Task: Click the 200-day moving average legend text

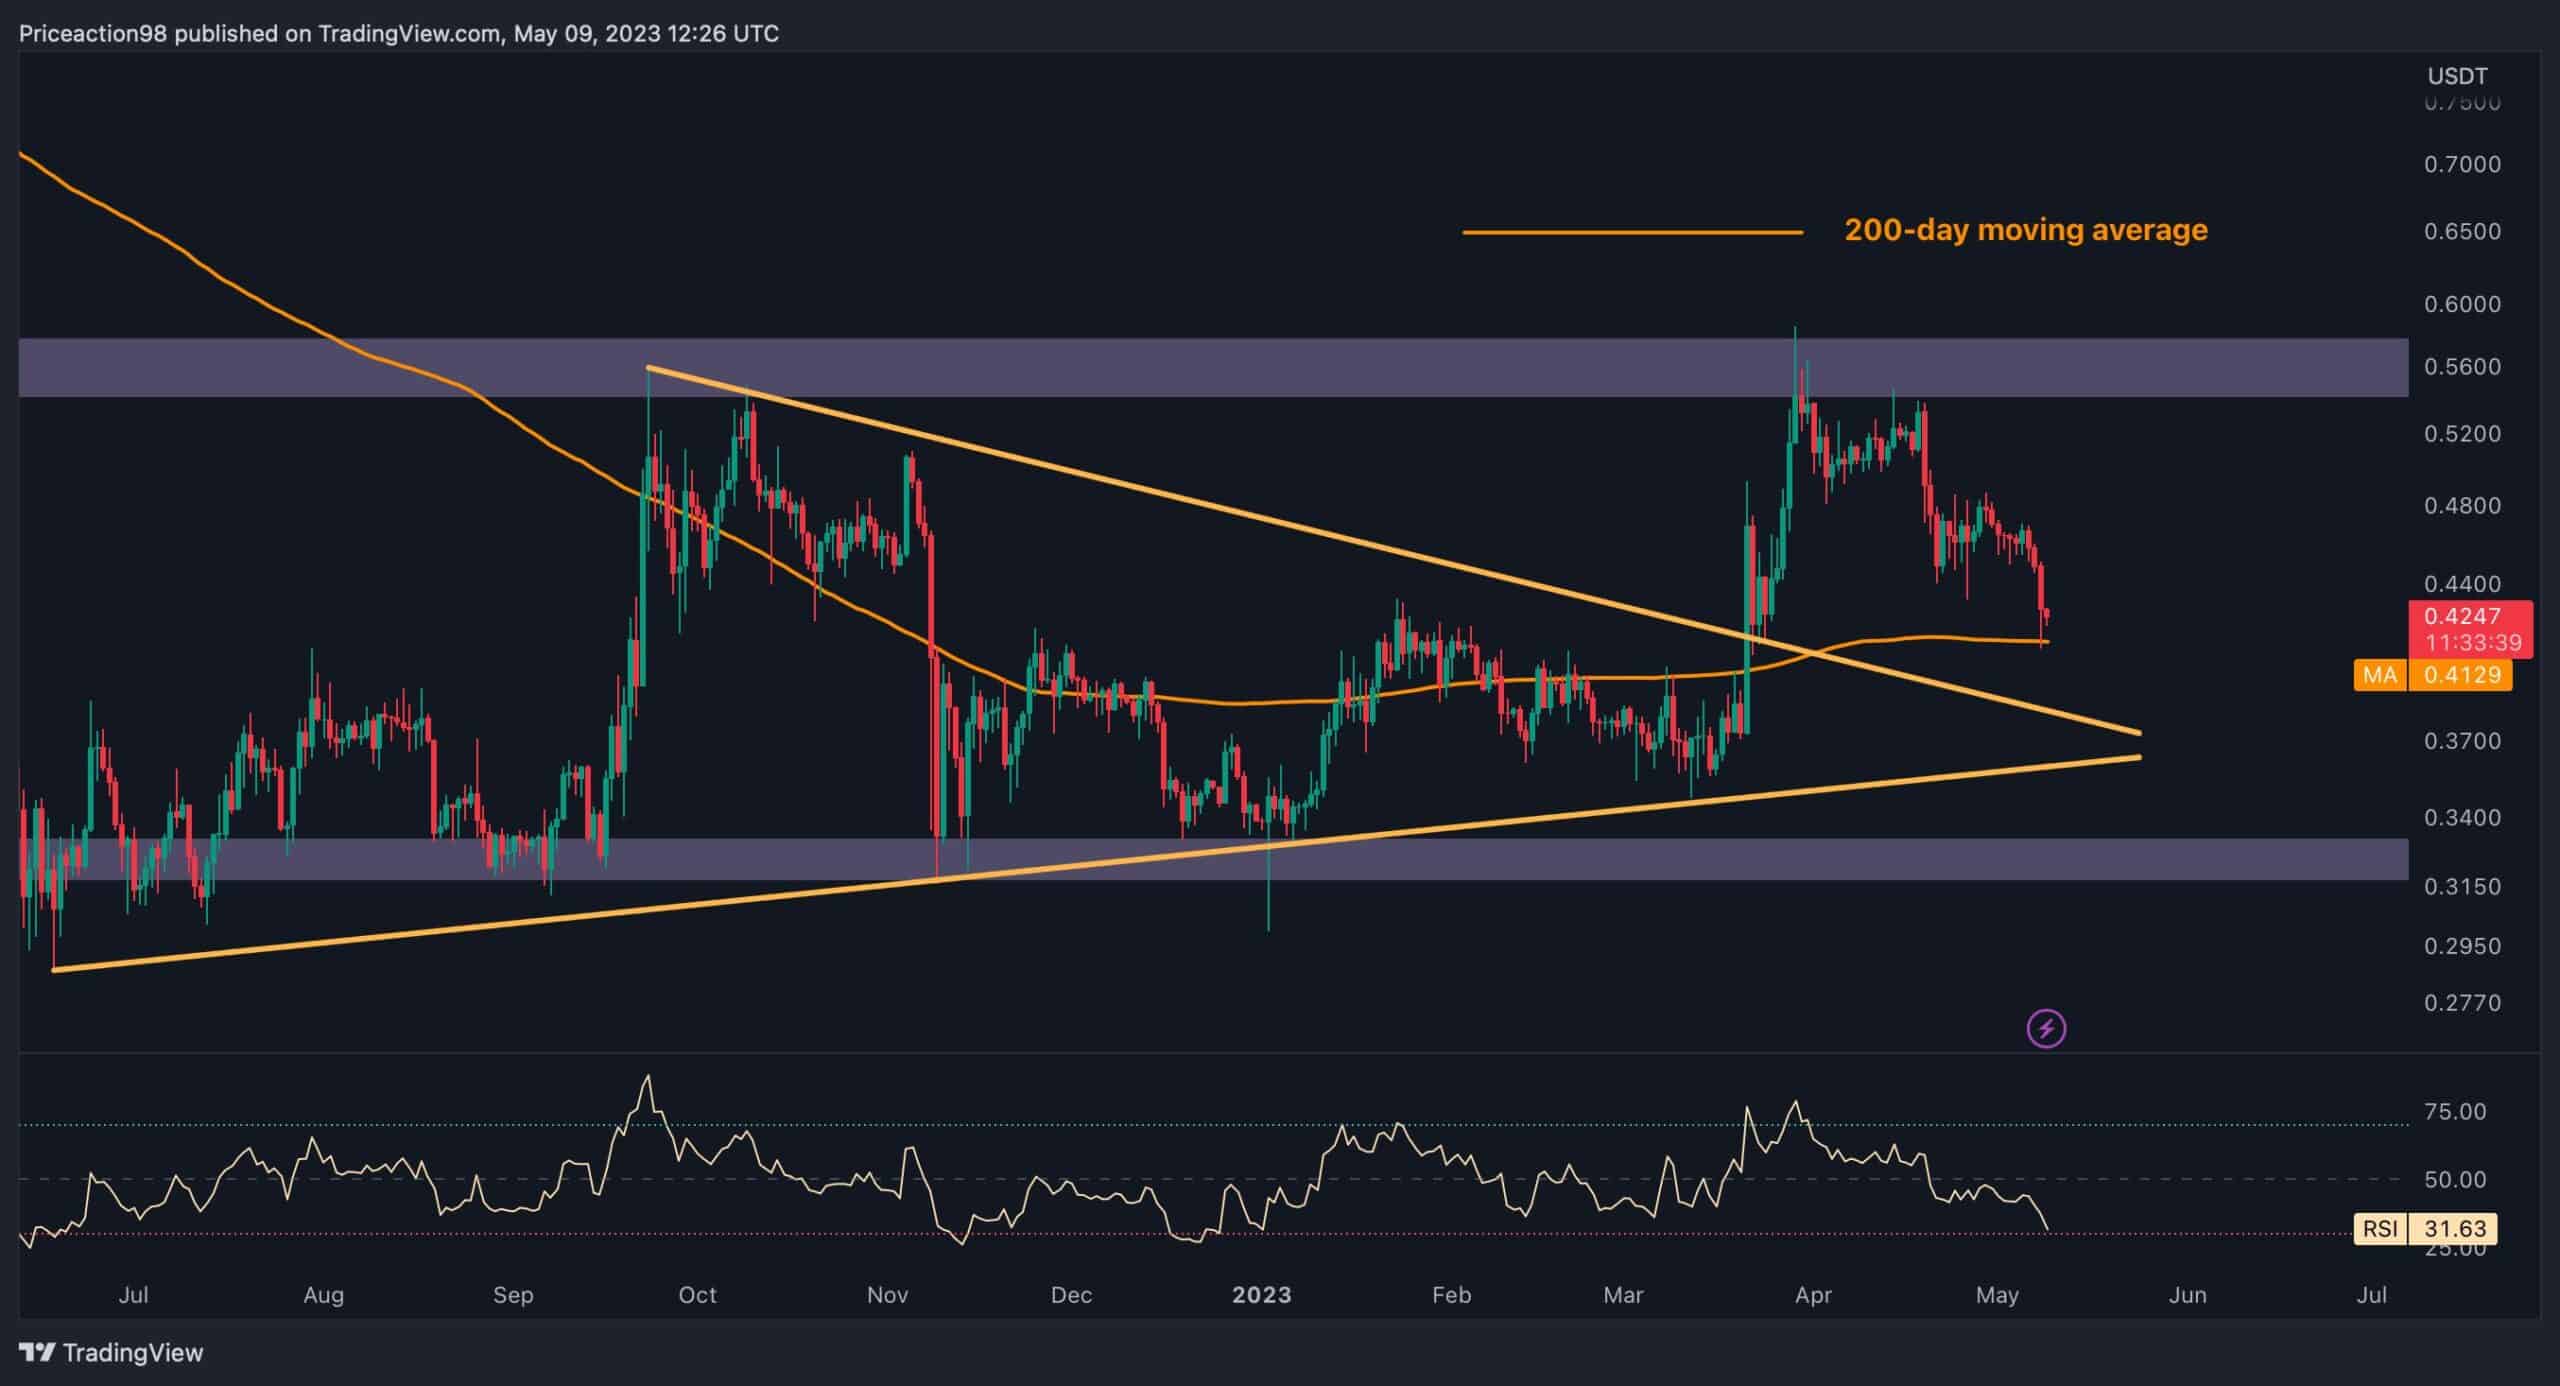Action: [2026, 230]
